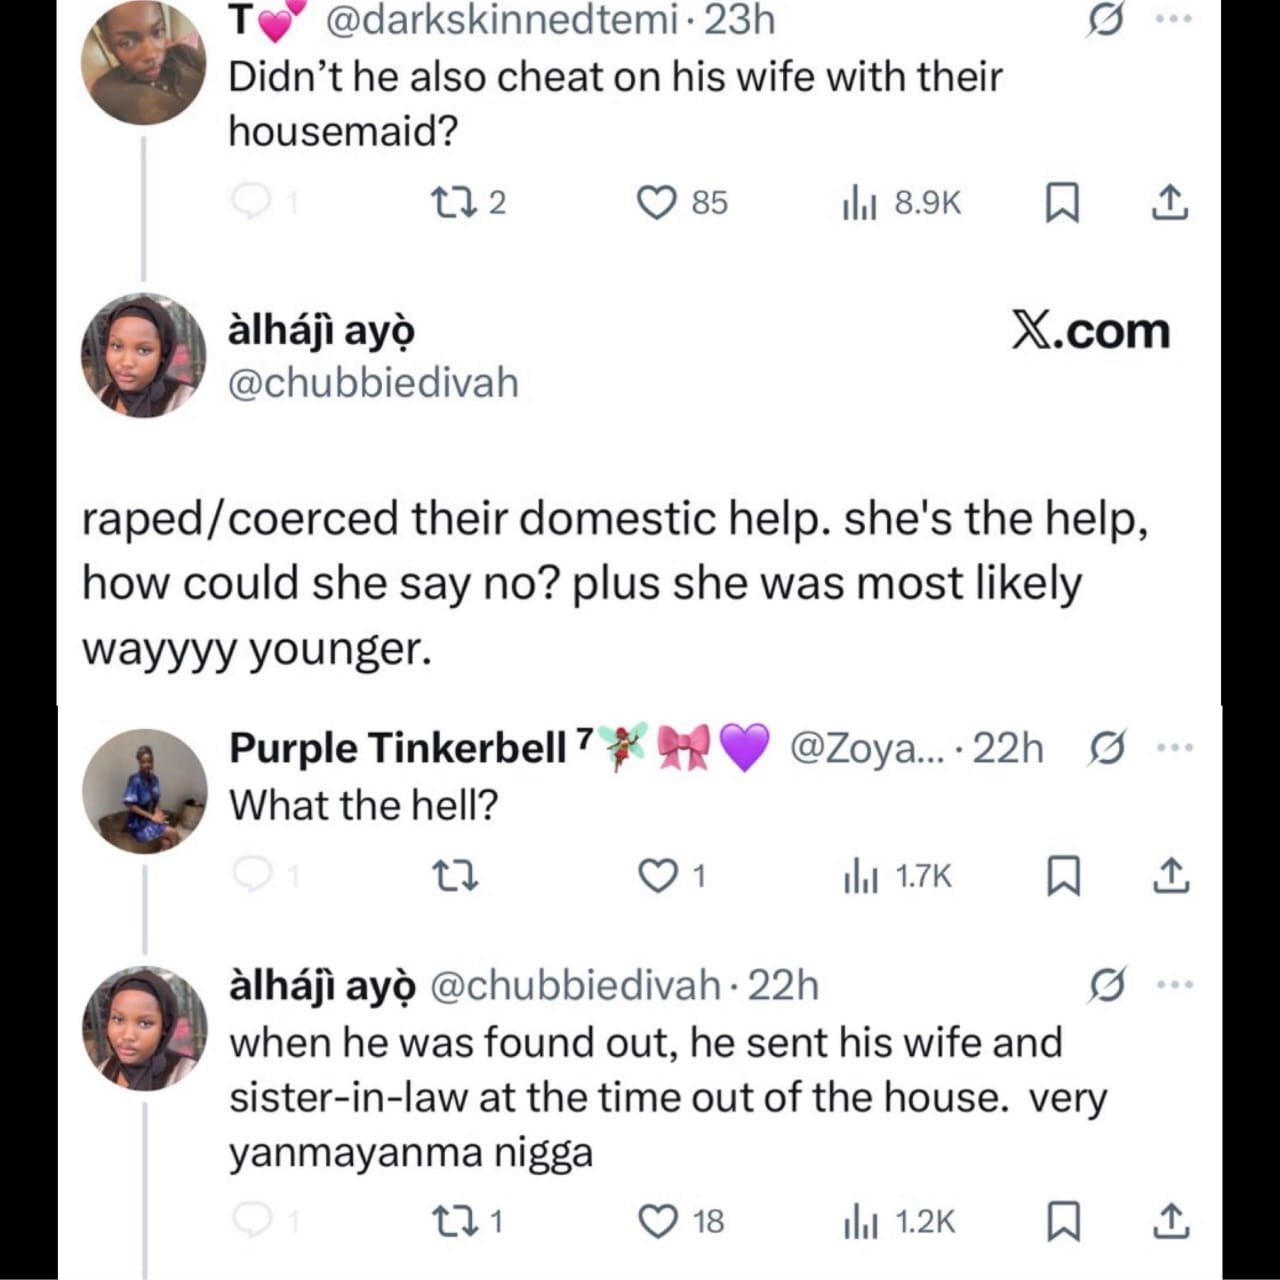Bookmark the darkskinnedtemi tweet
Image resolution: width=1280 pixels, height=1280 pixels.
click(1061, 203)
